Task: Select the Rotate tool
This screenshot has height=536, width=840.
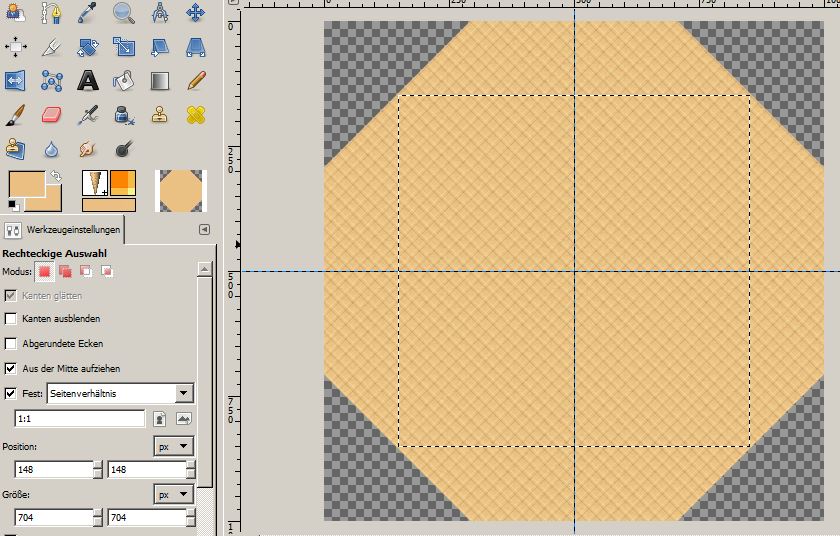Action: 87,47
